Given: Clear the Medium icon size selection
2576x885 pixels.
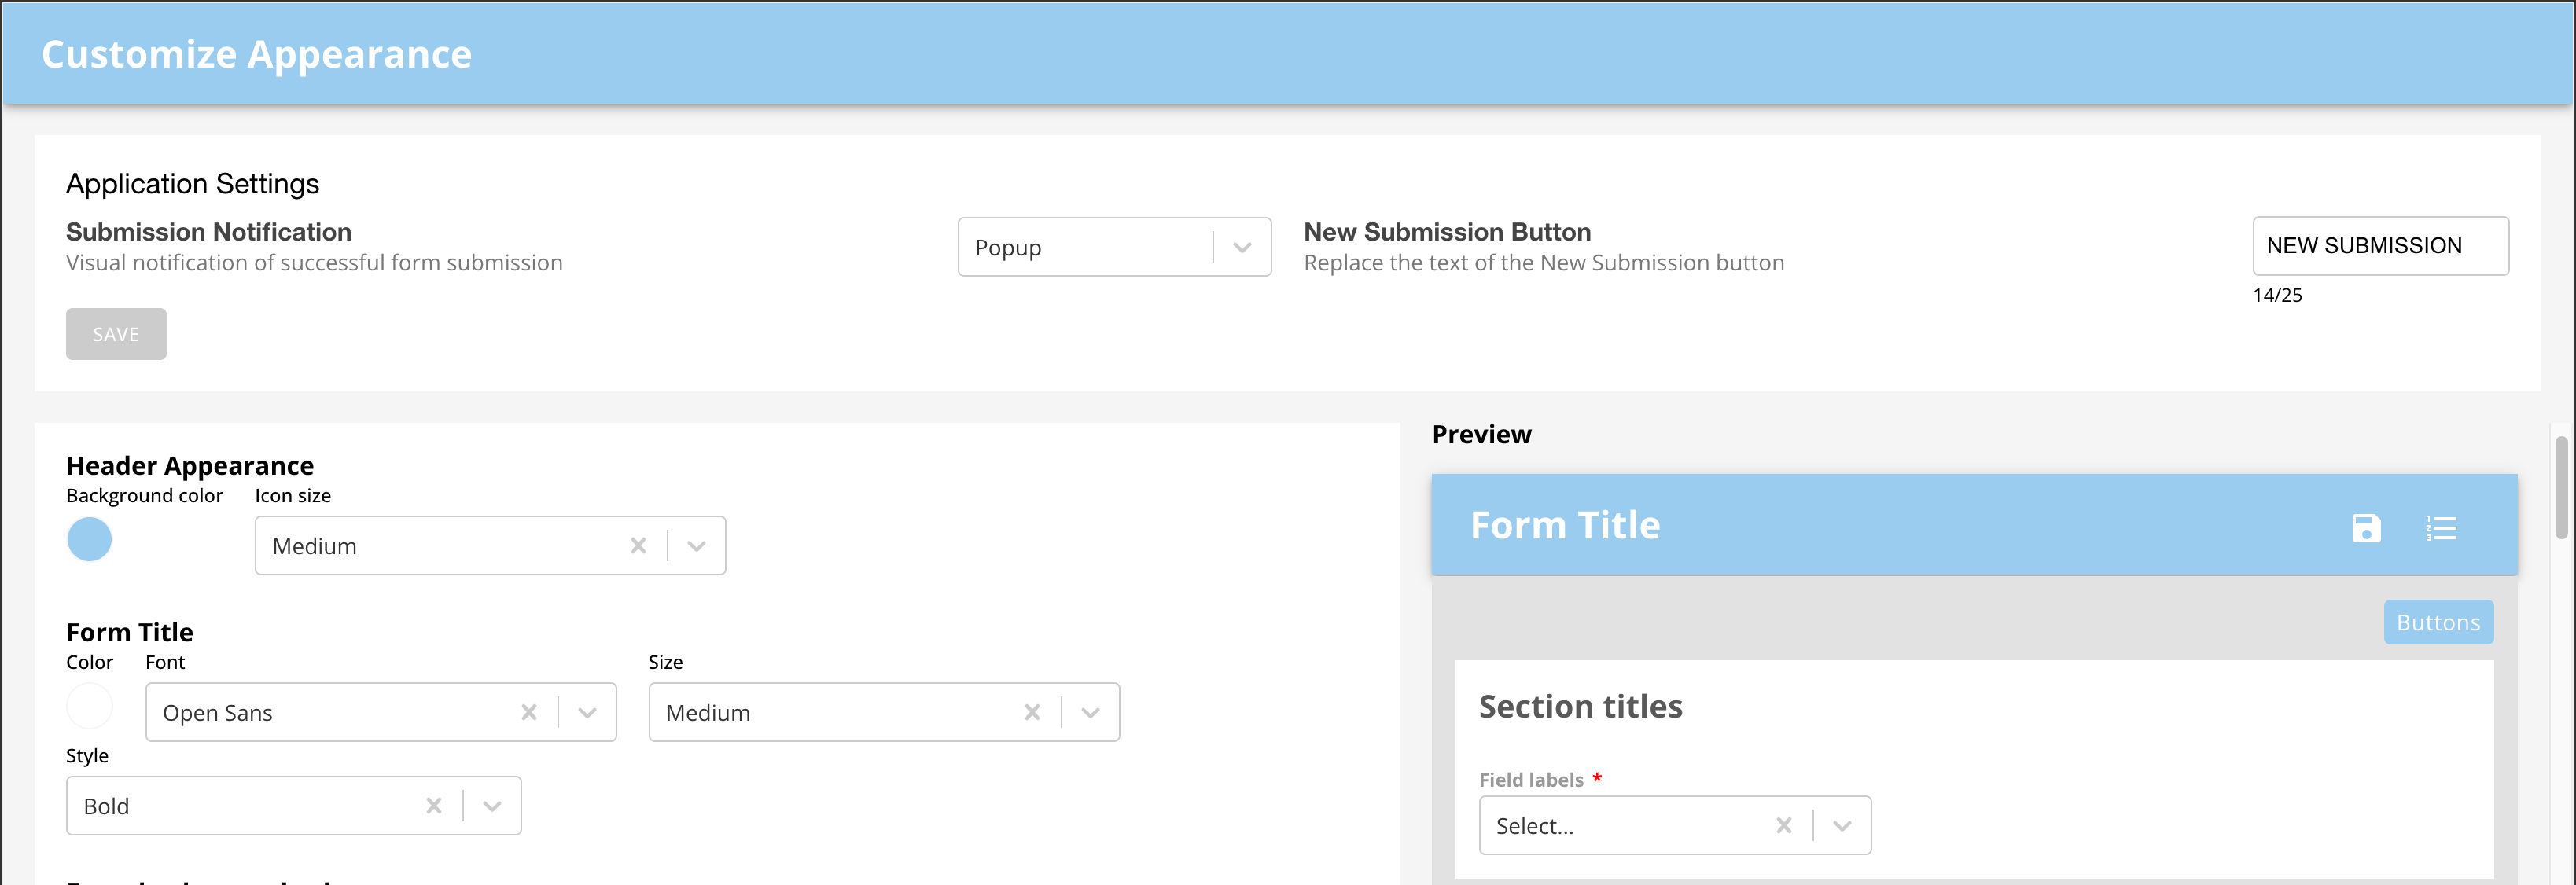Looking at the screenshot, I should pos(639,546).
